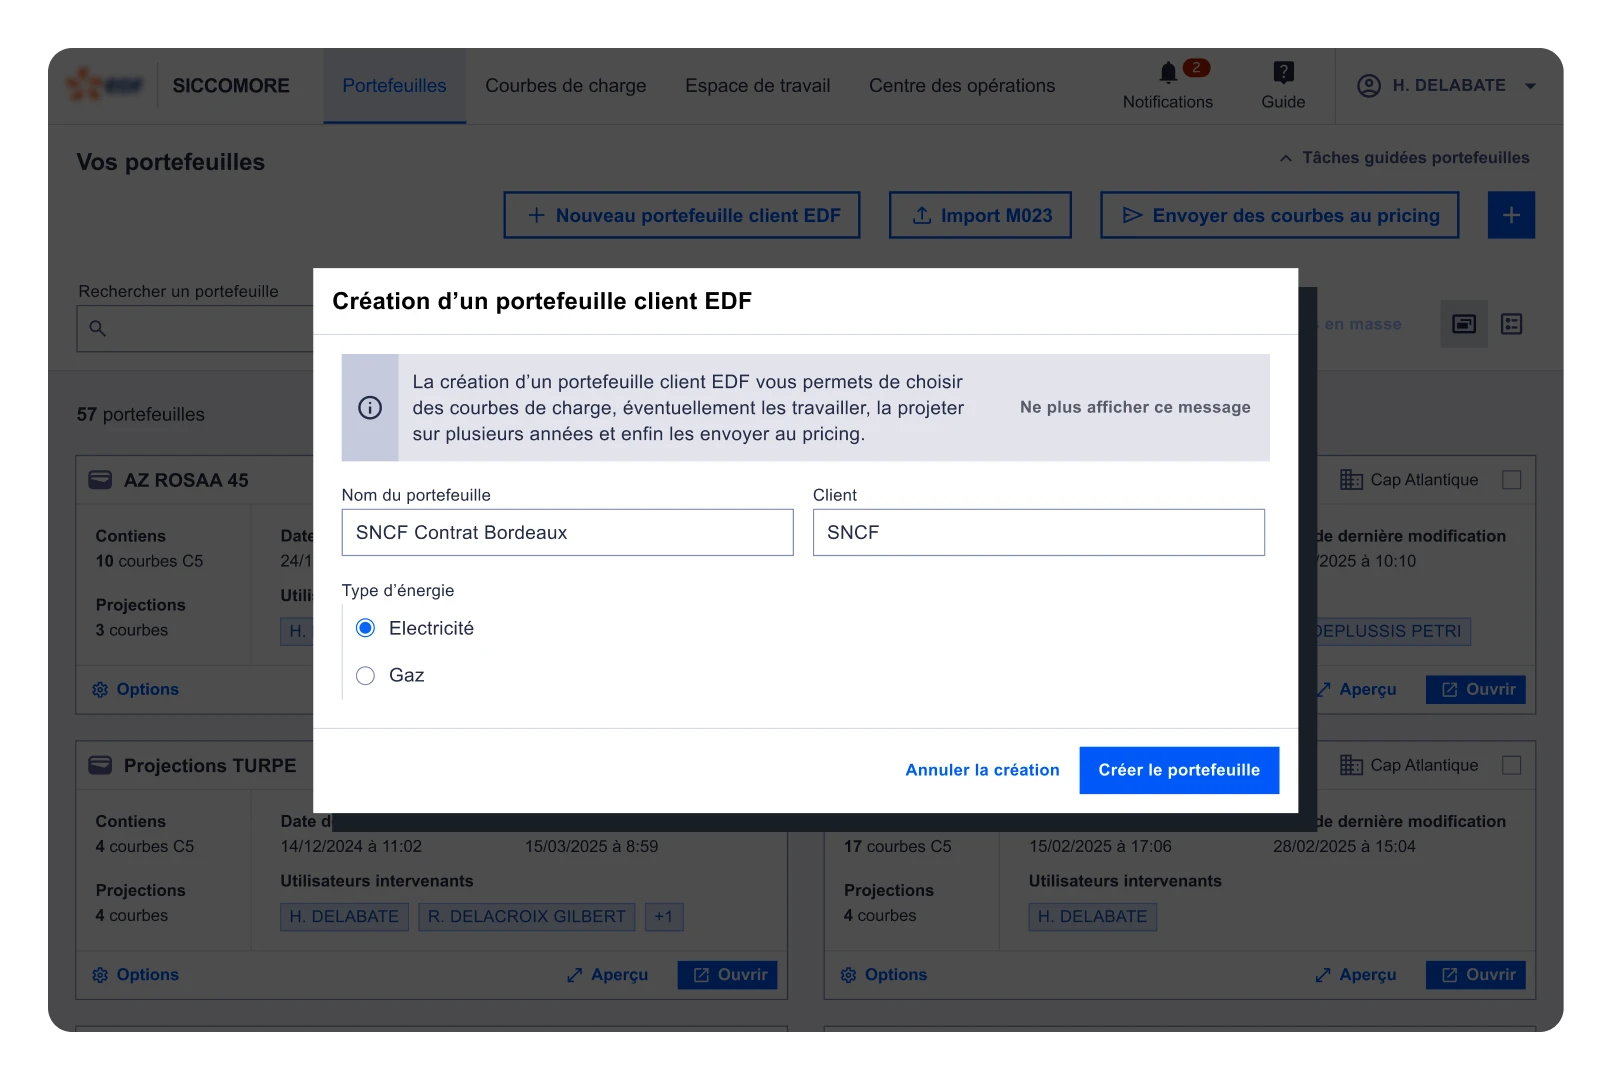1612x1079 pixels.
Task: Click the AZ ROSAA 45 card title
Action: pyautogui.click(x=186, y=480)
